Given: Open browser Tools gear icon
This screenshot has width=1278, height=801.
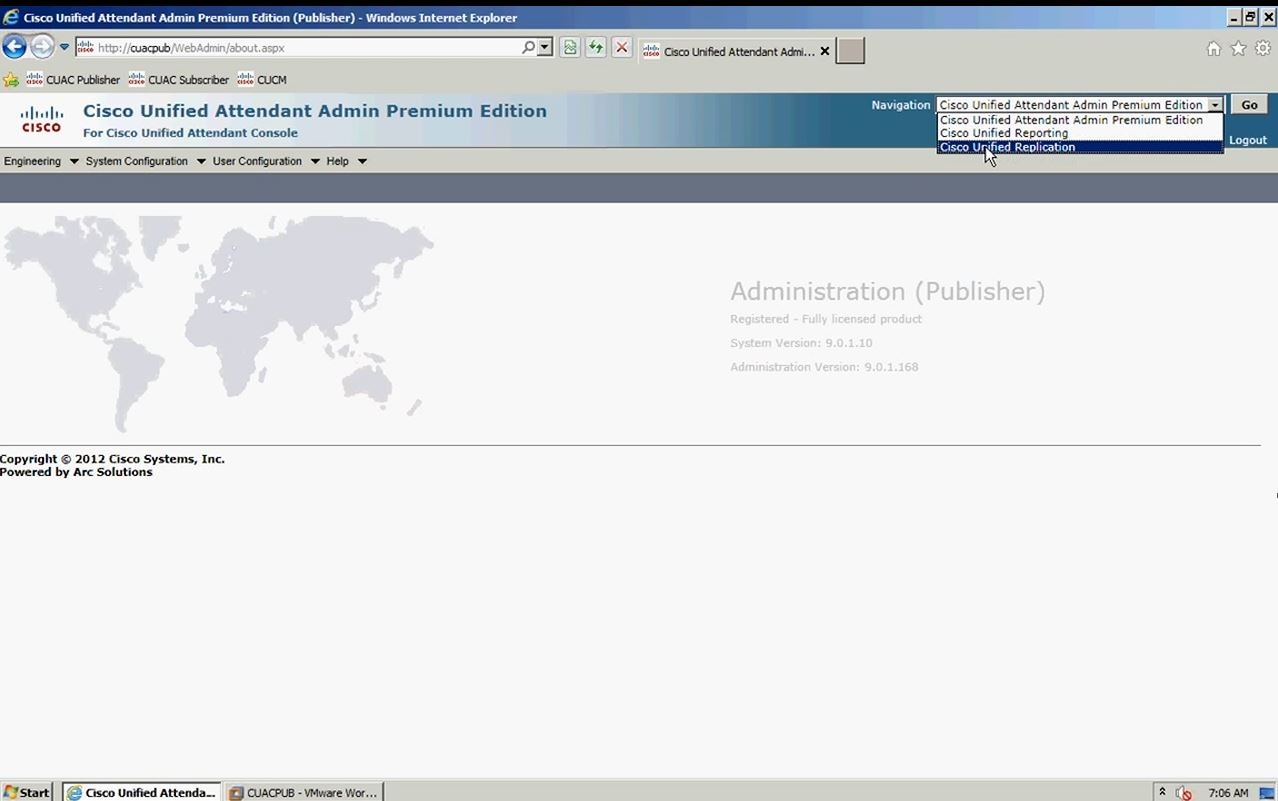Looking at the screenshot, I should (x=1263, y=48).
